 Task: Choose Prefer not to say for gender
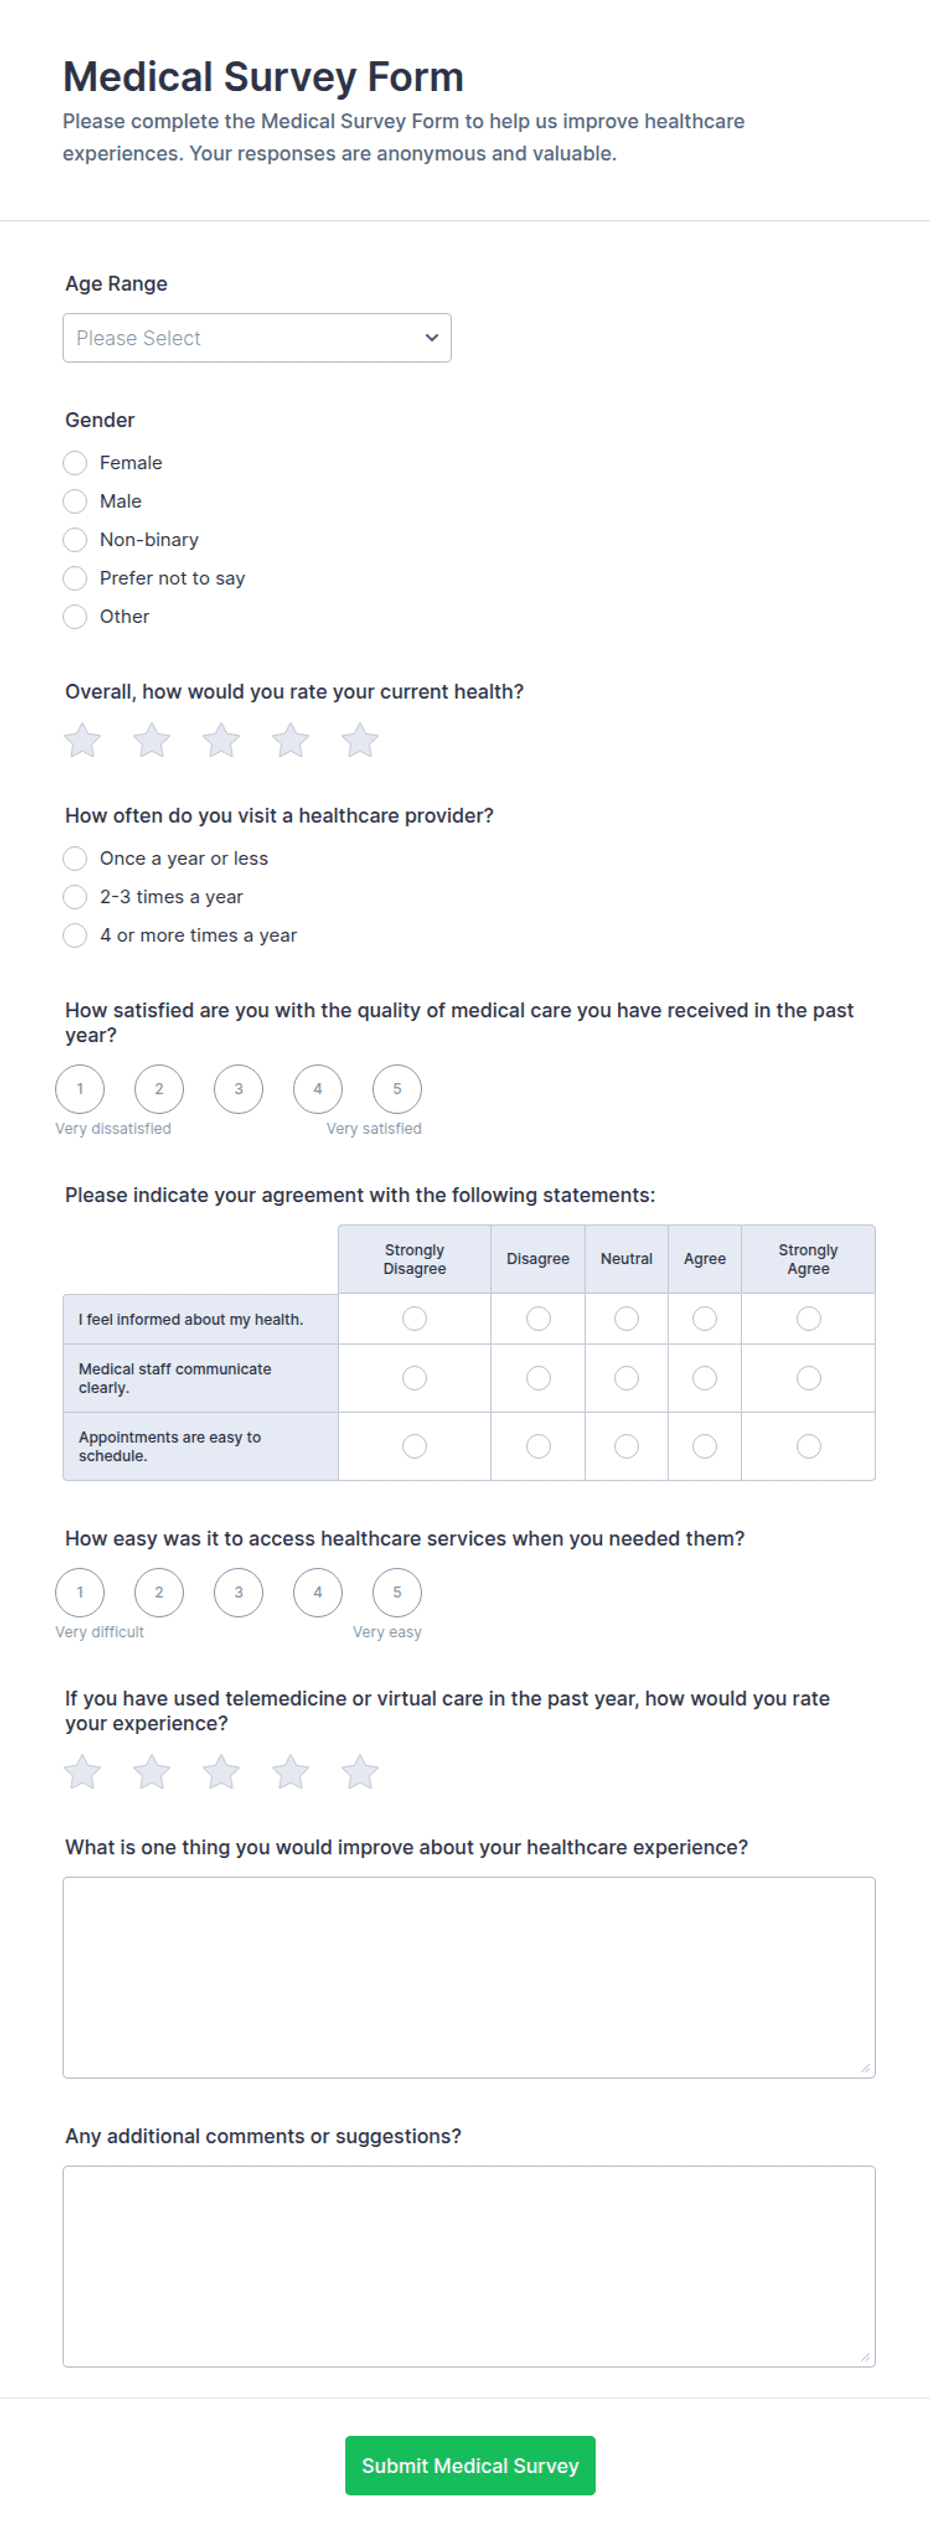pos(75,578)
